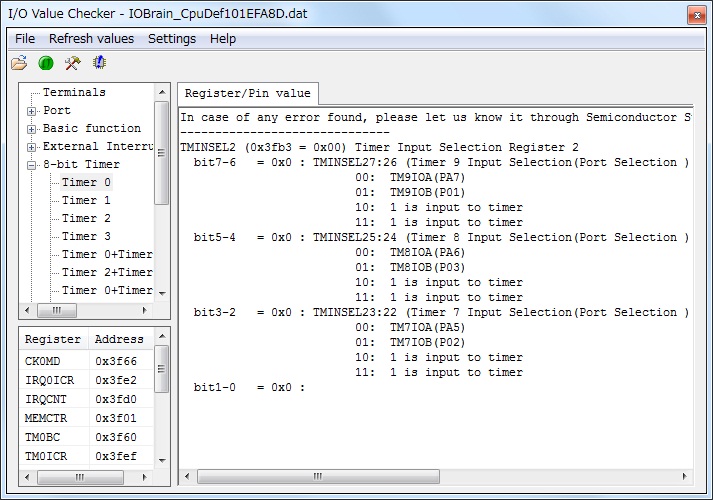Open the Settings menu
The image size is (713, 500).
click(x=172, y=39)
